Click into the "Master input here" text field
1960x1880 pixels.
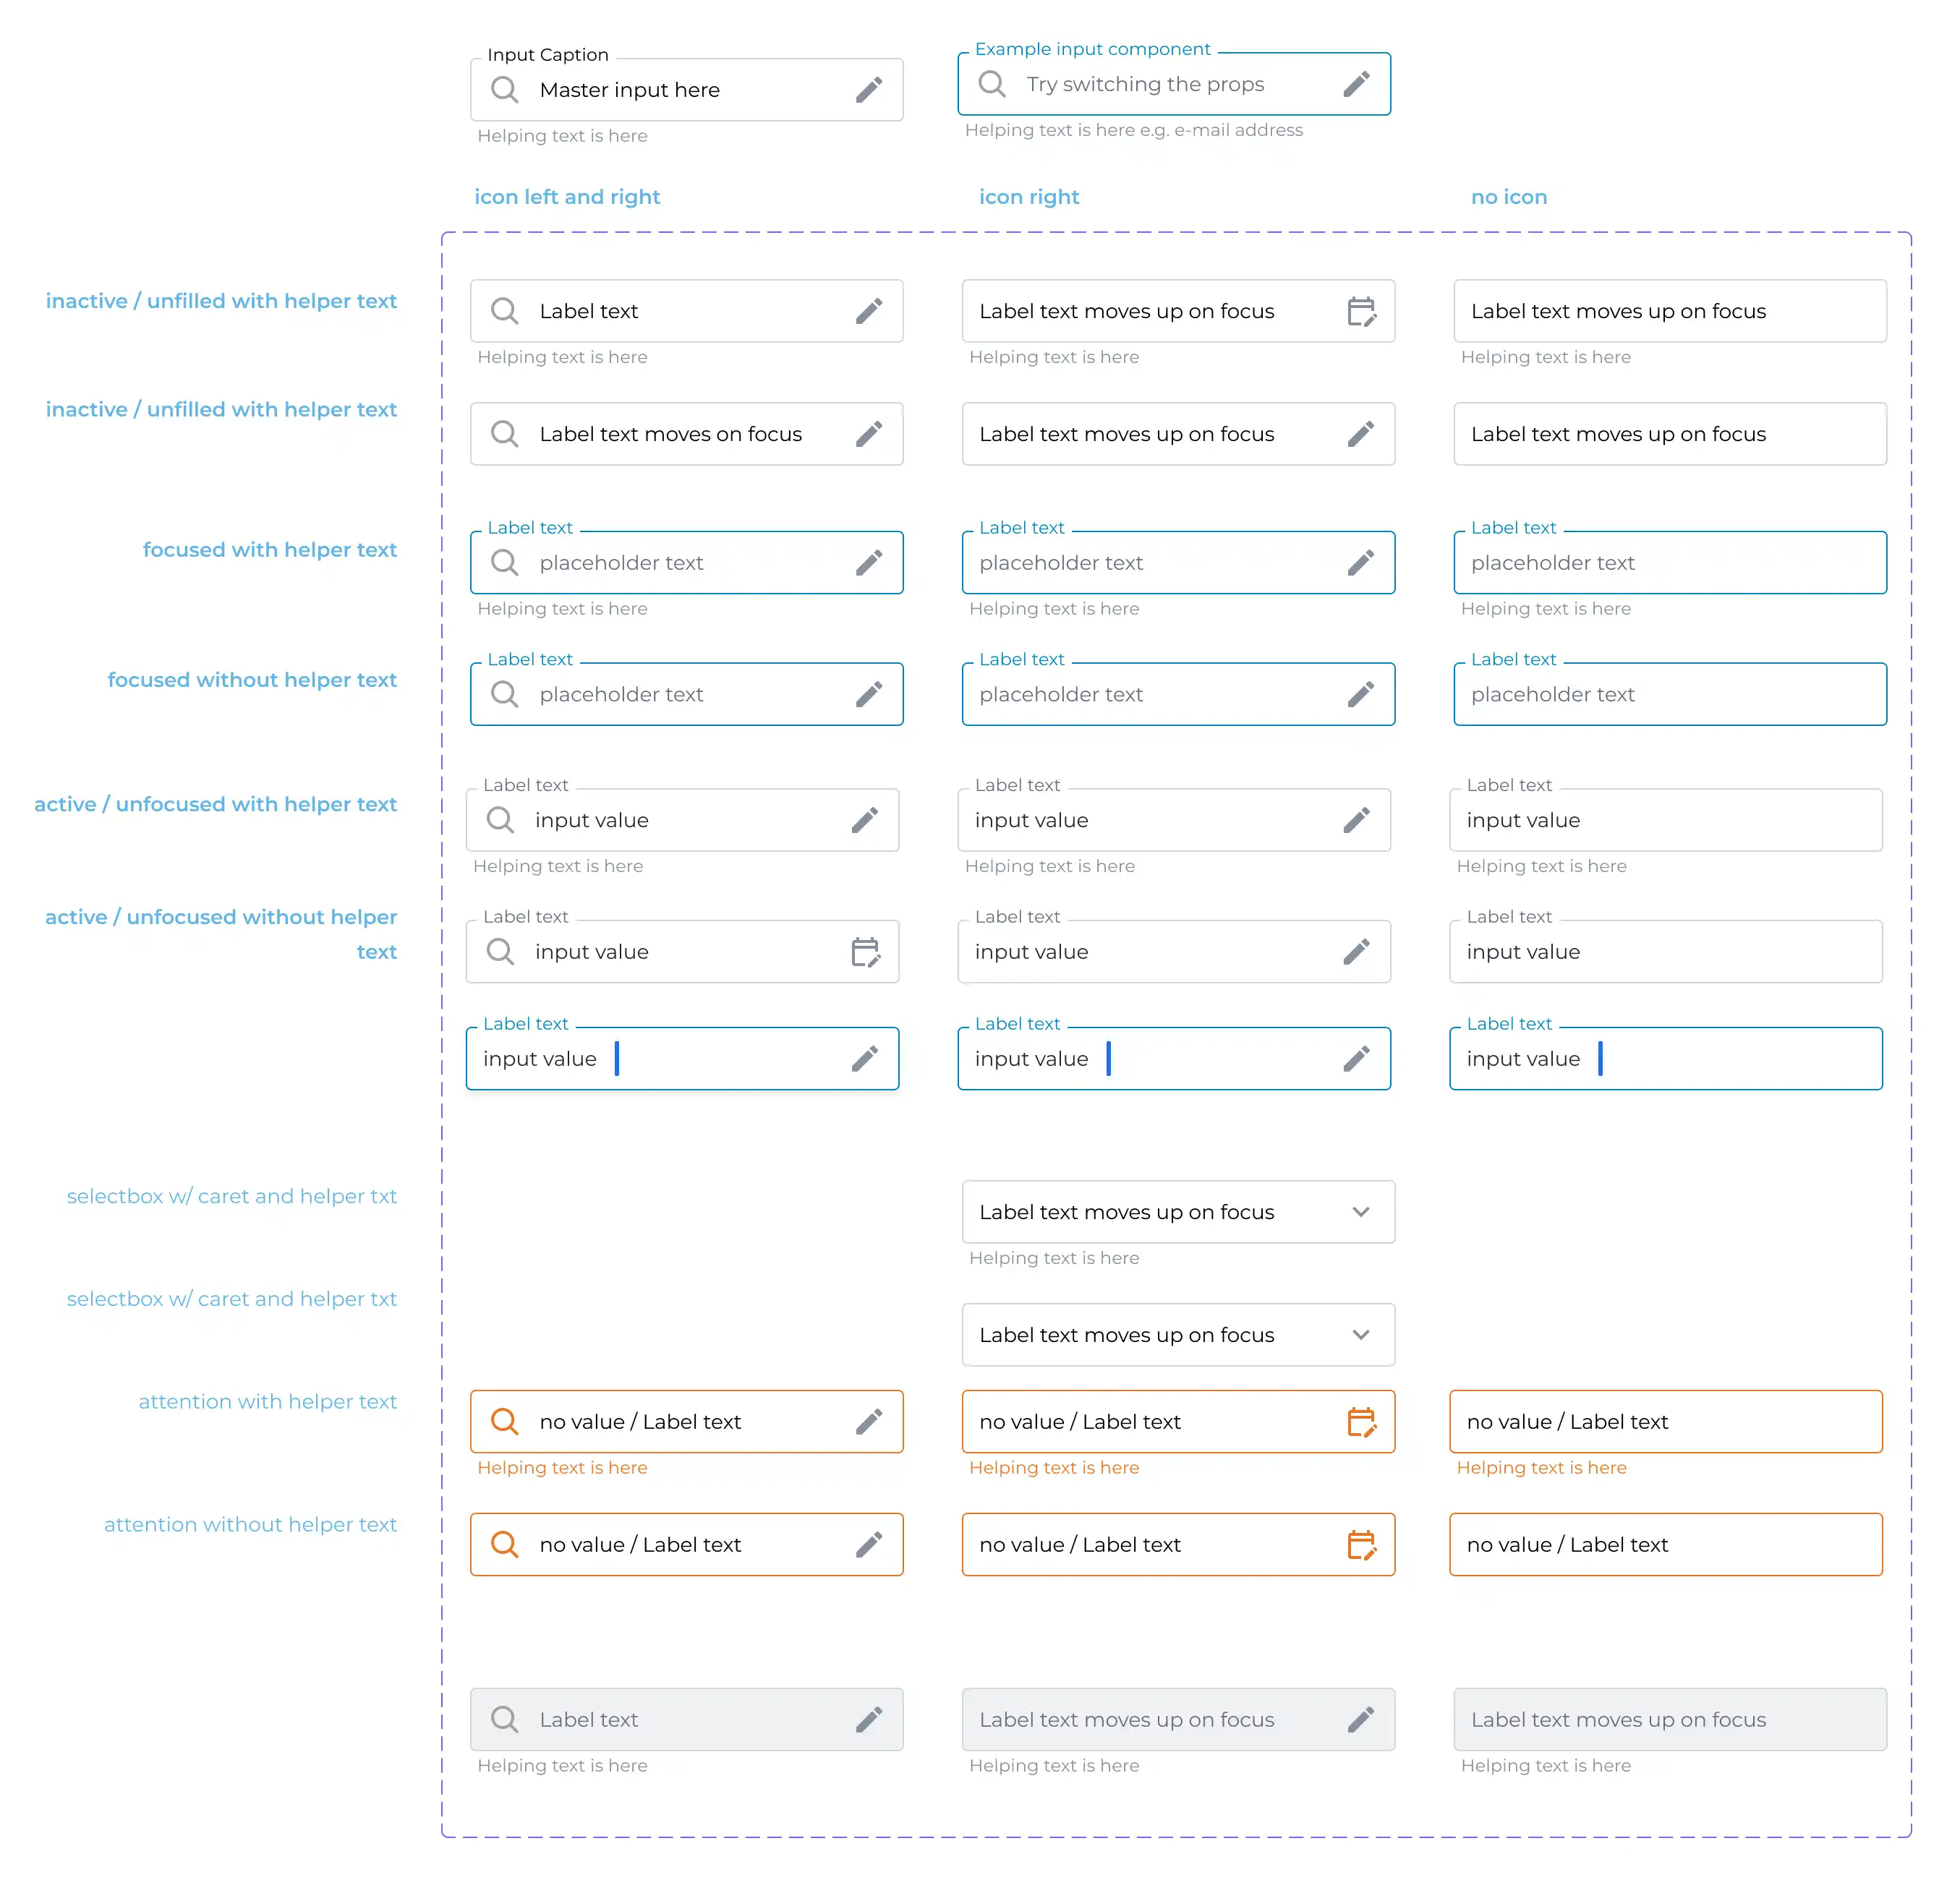pyautogui.click(x=680, y=90)
